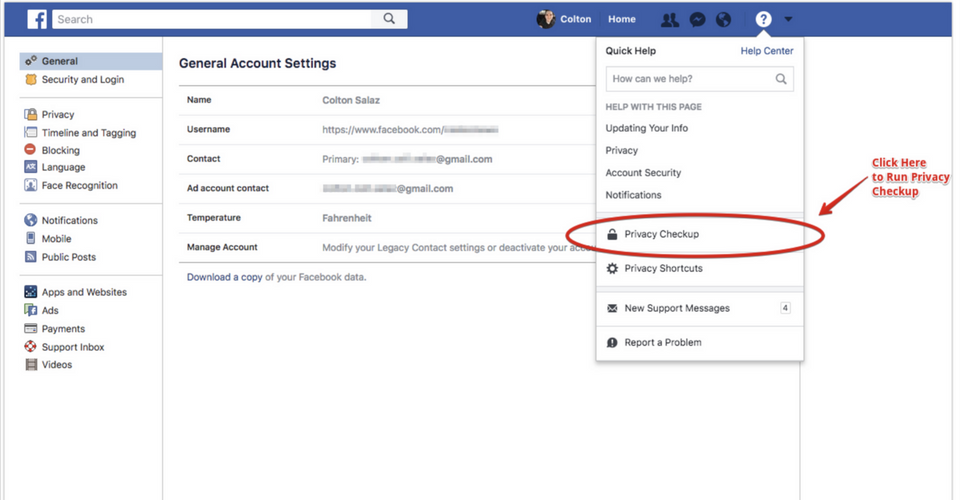This screenshot has width=960, height=500.
Task: Select General settings in sidebar
Action: pyautogui.click(x=91, y=61)
